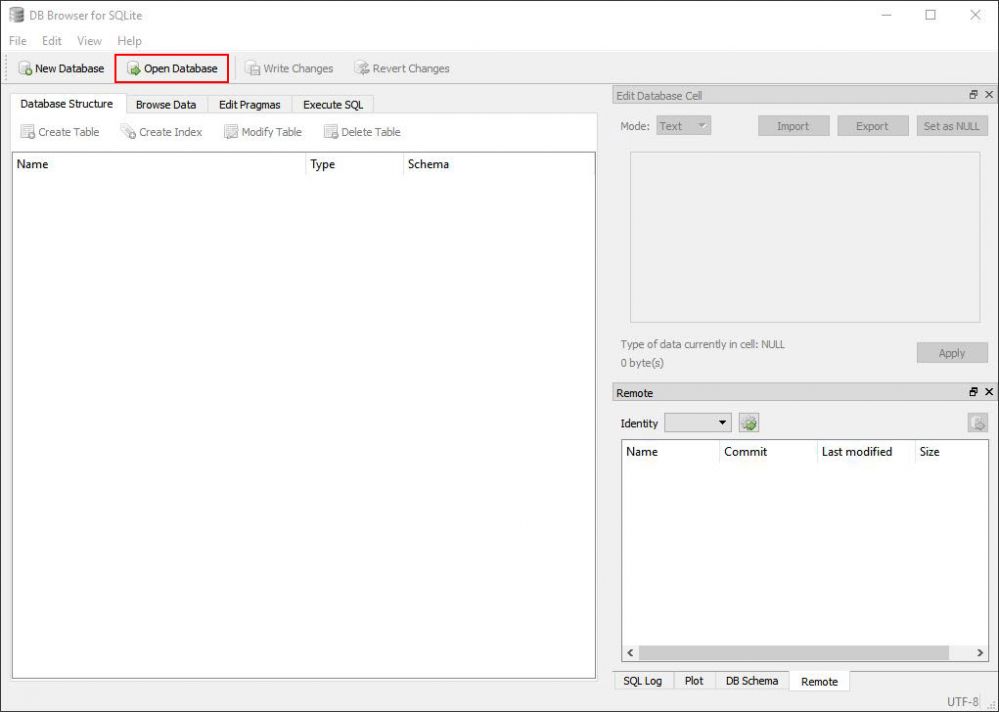The image size is (999, 712).
Task: Click the Remote panel refresh icon next to Identity
Action: click(749, 423)
